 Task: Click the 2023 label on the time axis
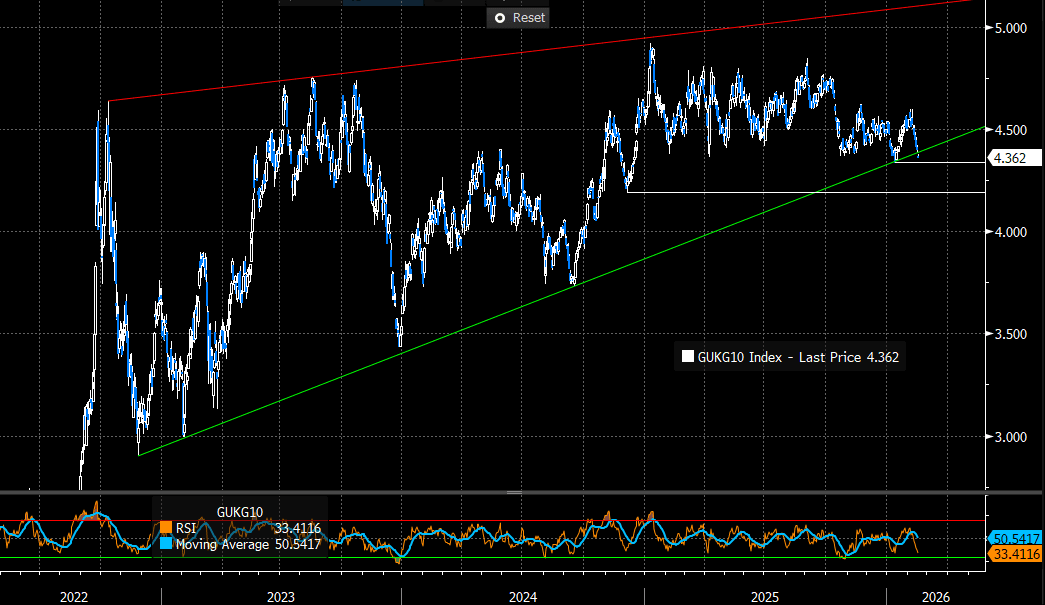tap(280, 596)
